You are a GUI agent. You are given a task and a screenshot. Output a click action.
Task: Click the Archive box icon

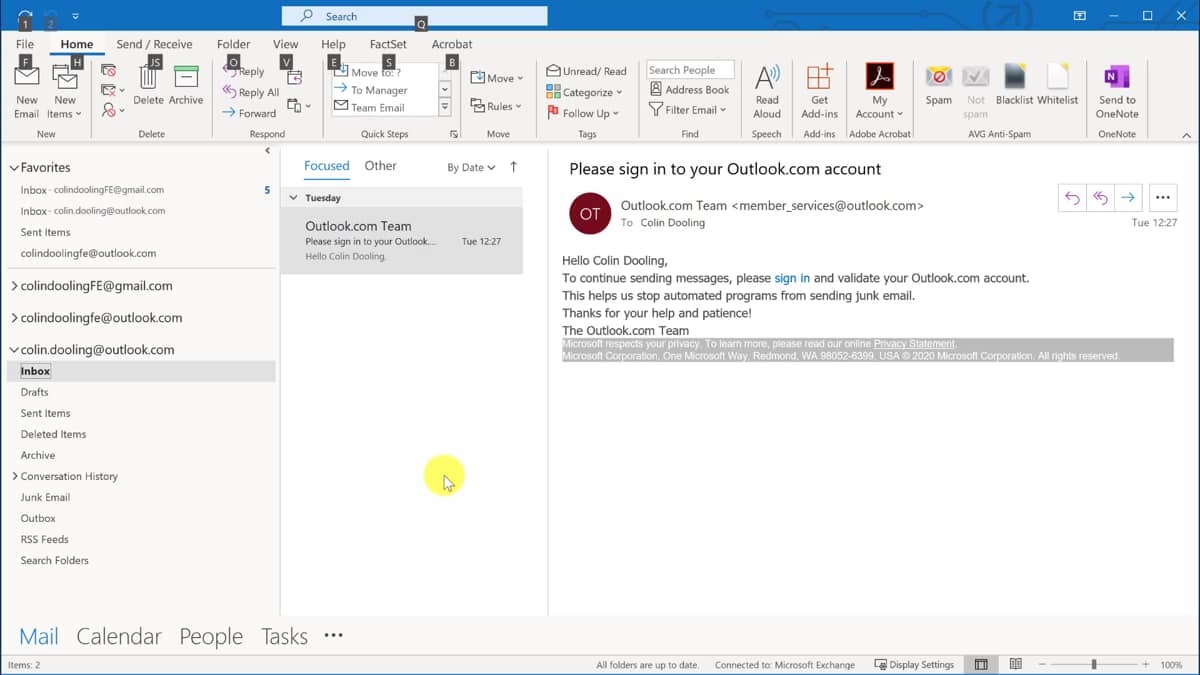click(186, 78)
